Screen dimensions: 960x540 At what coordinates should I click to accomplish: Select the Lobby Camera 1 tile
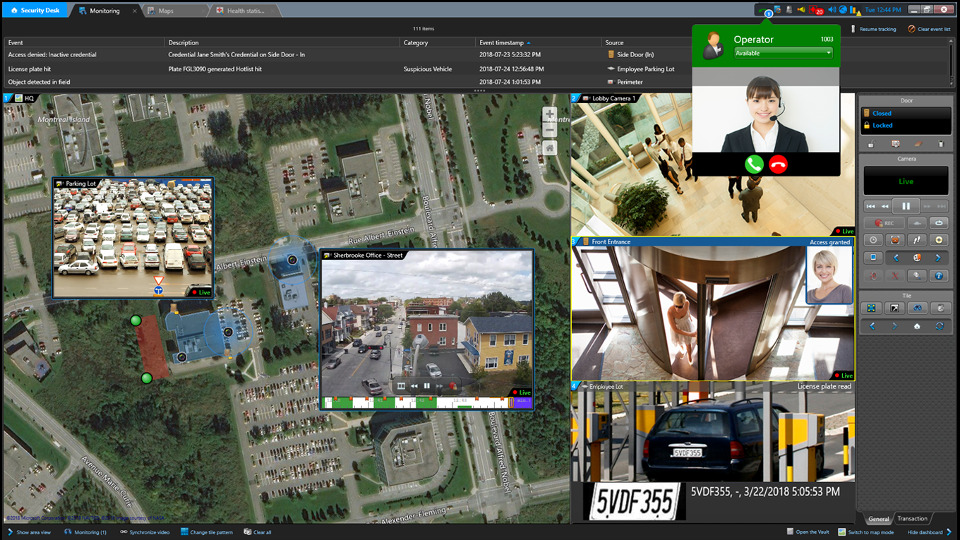click(713, 165)
